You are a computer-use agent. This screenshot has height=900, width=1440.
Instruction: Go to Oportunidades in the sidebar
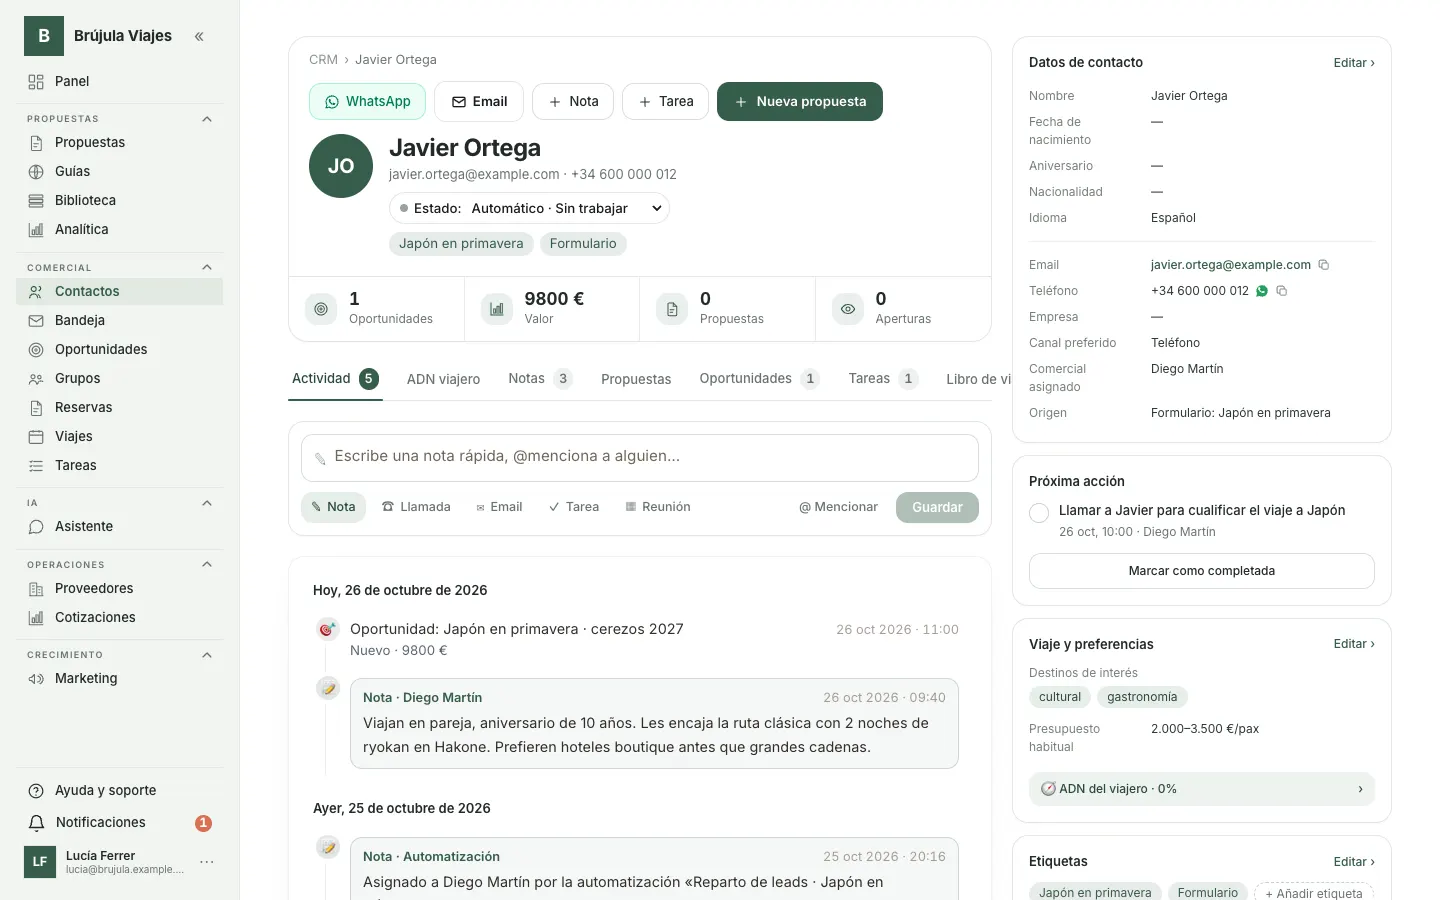(x=120, y=350)
